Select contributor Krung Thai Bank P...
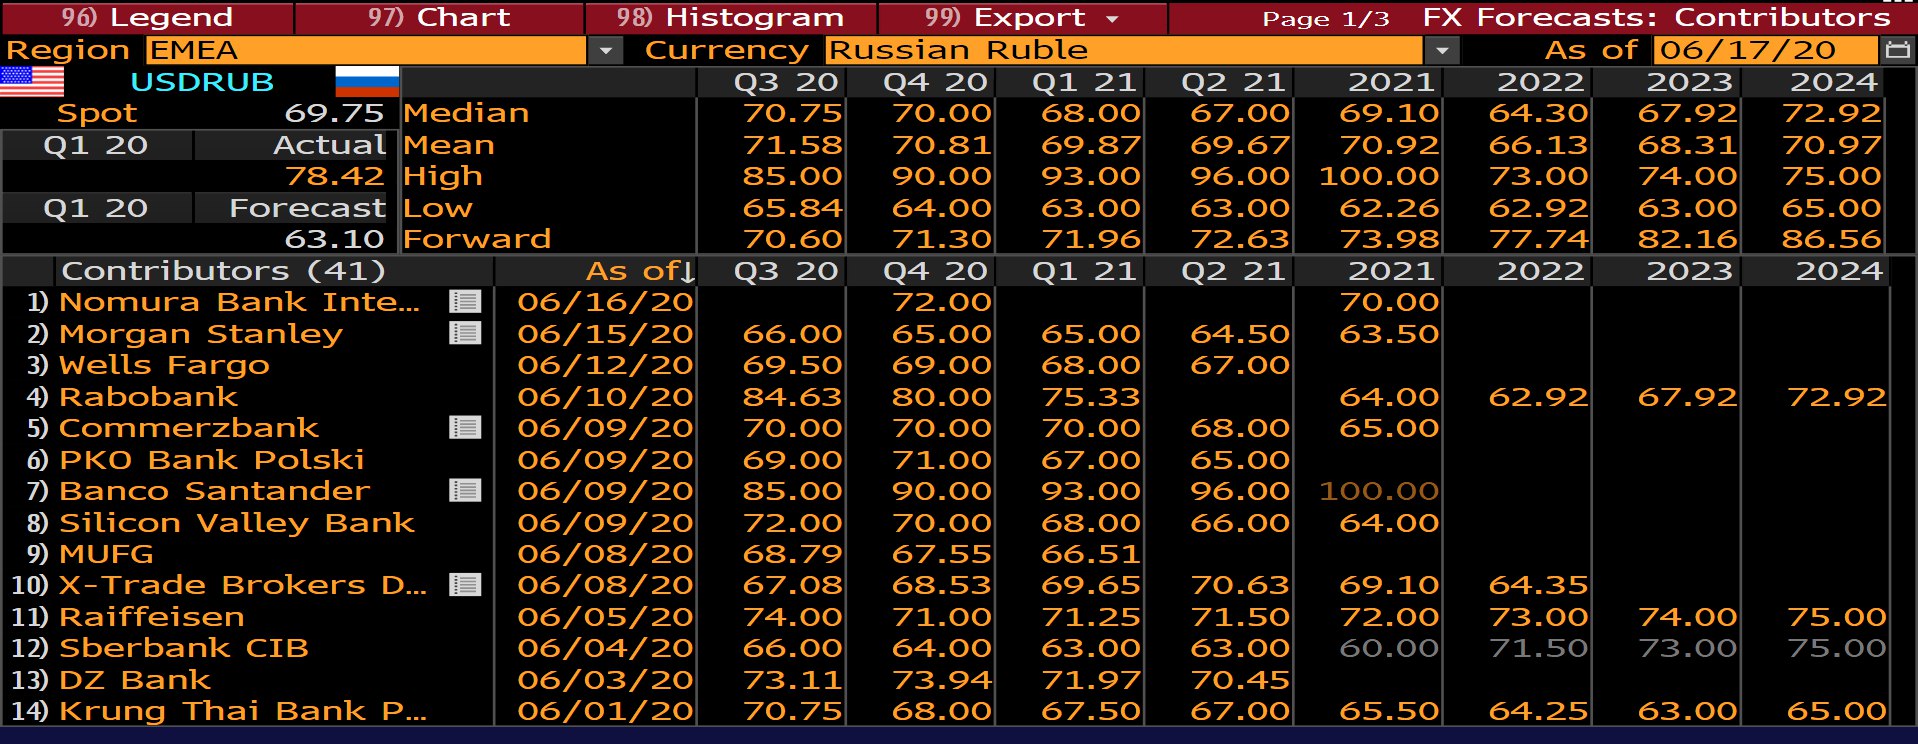This screenshot has height=744, width=1918. pos(243,711)
